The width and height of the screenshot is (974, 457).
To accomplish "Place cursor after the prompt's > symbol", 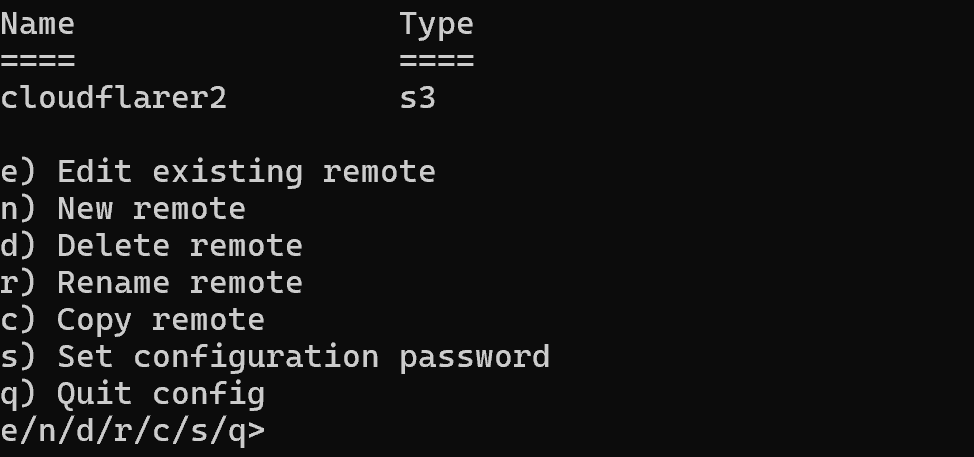I will point(270,431).
